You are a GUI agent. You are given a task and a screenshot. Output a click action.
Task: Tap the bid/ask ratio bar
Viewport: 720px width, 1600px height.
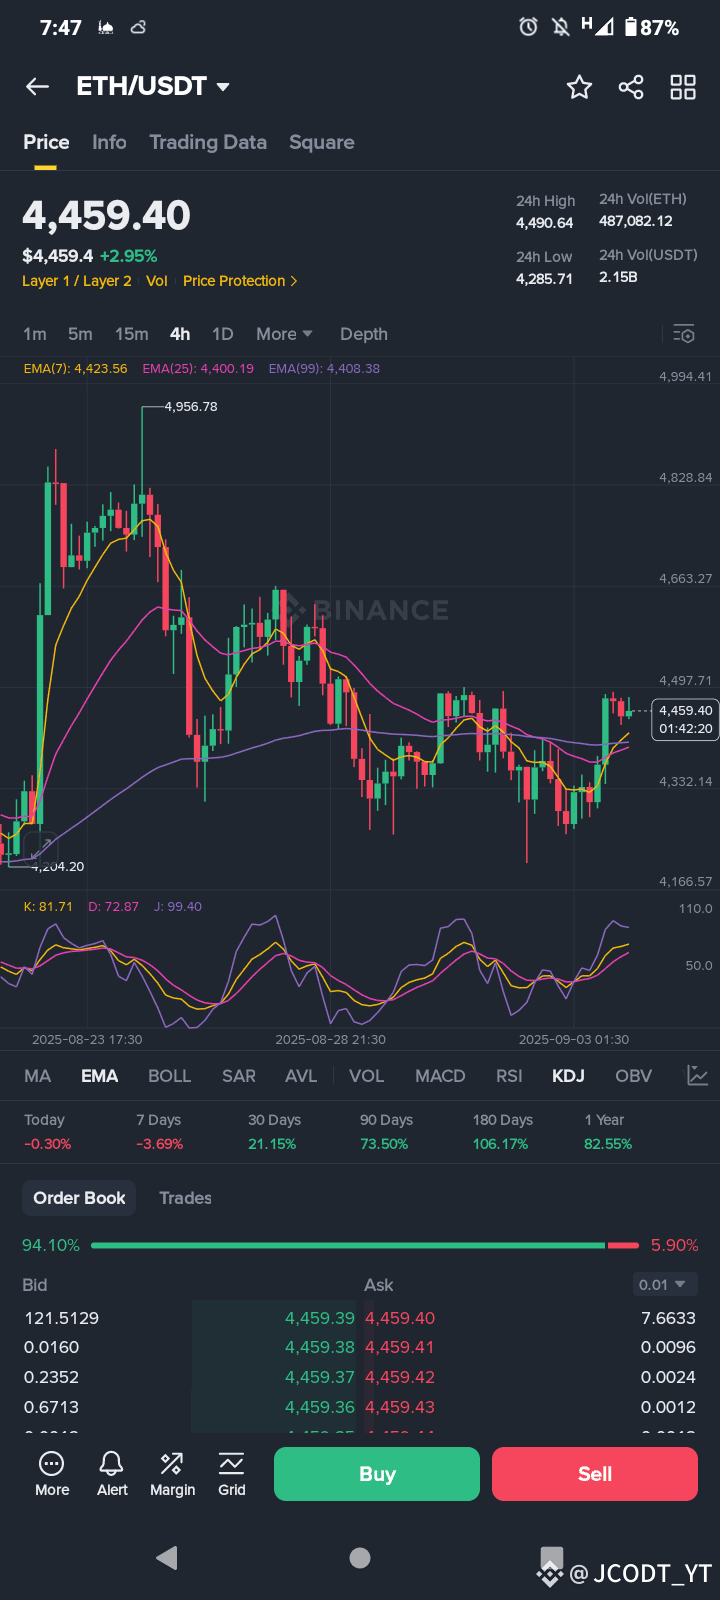coord(365,1245)
